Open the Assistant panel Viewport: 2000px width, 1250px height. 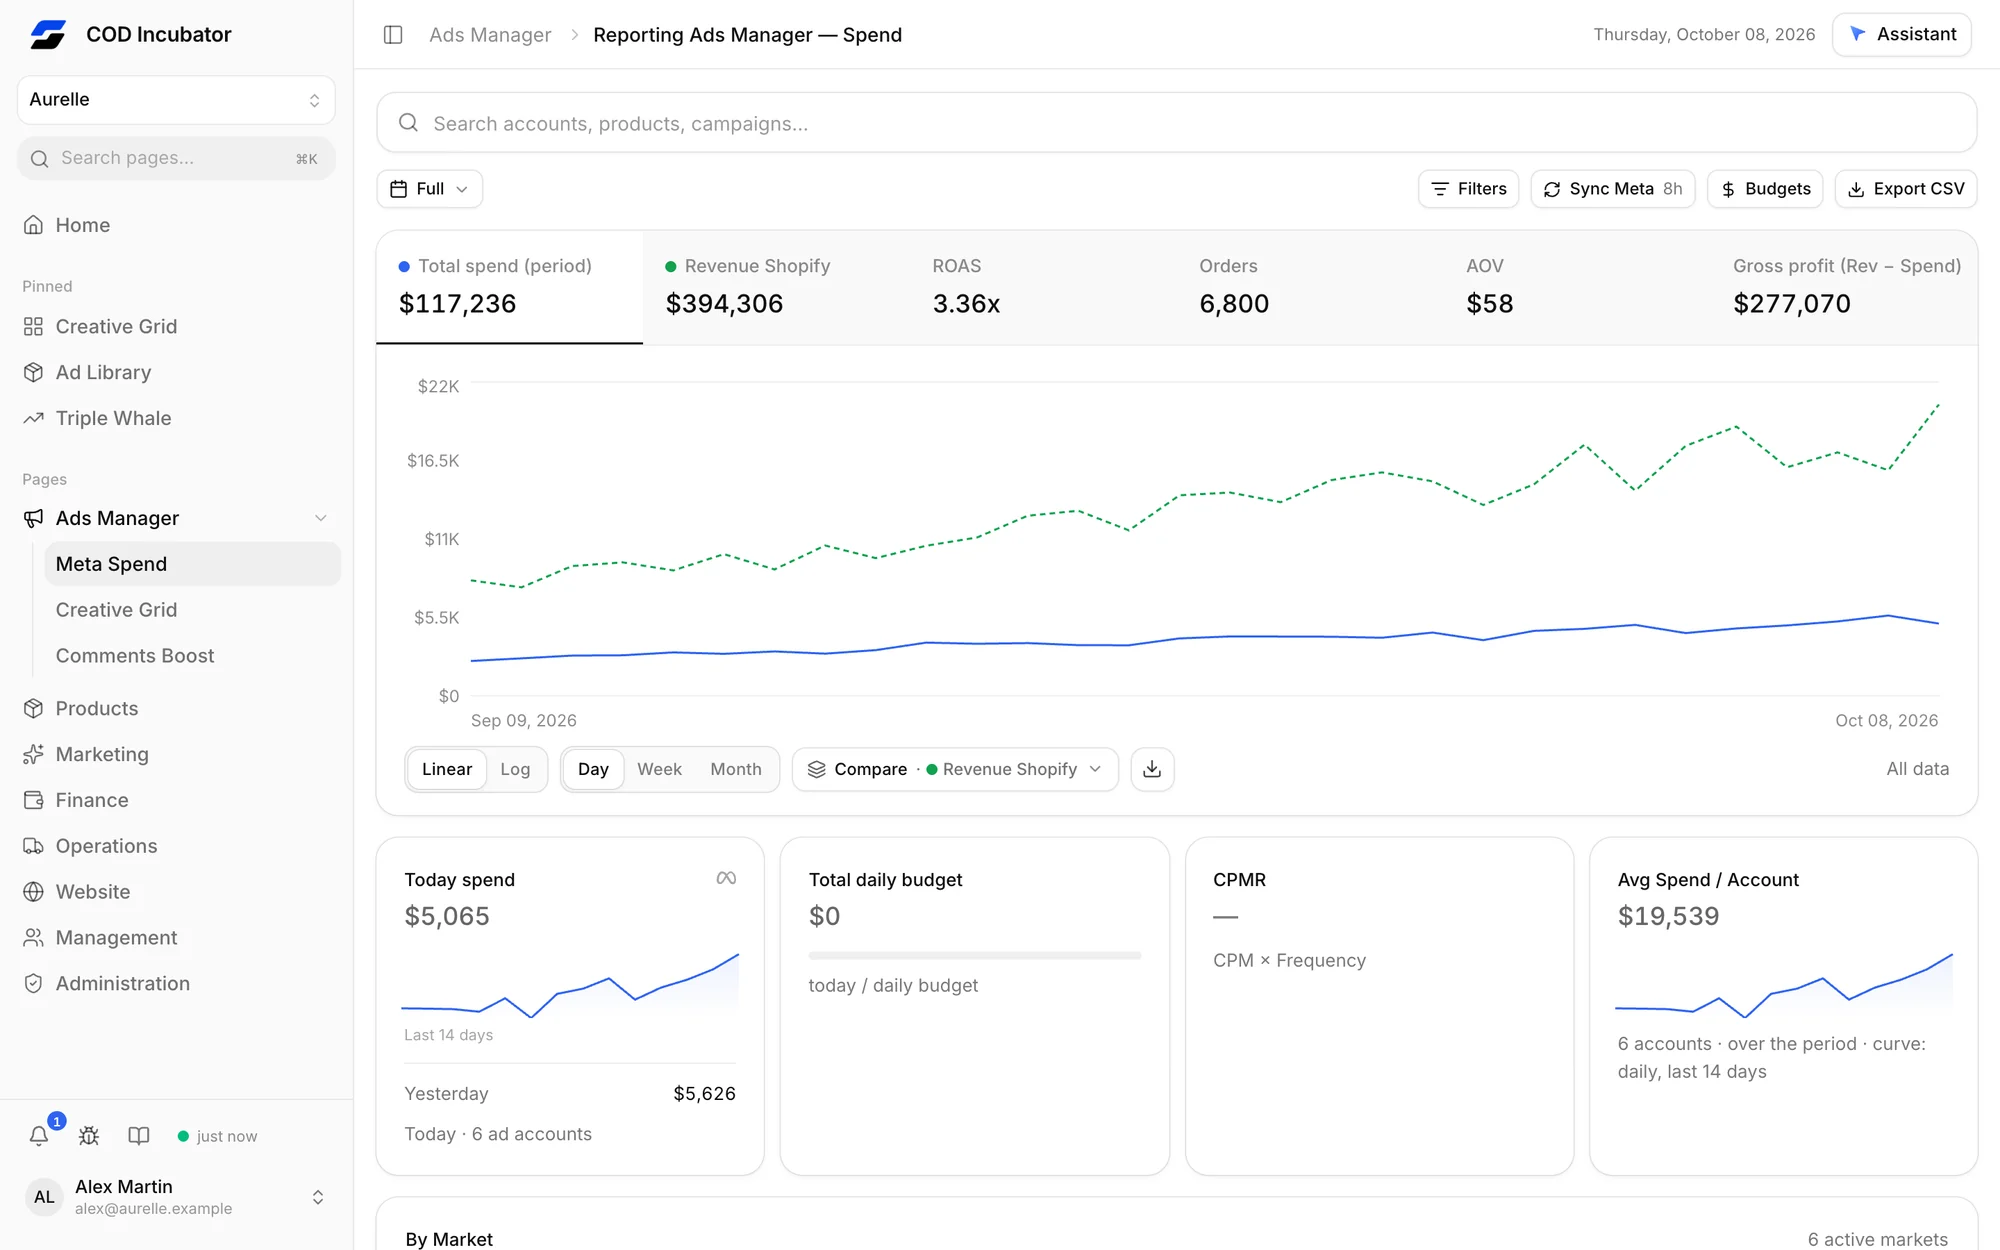click(x=1901, y=34)
